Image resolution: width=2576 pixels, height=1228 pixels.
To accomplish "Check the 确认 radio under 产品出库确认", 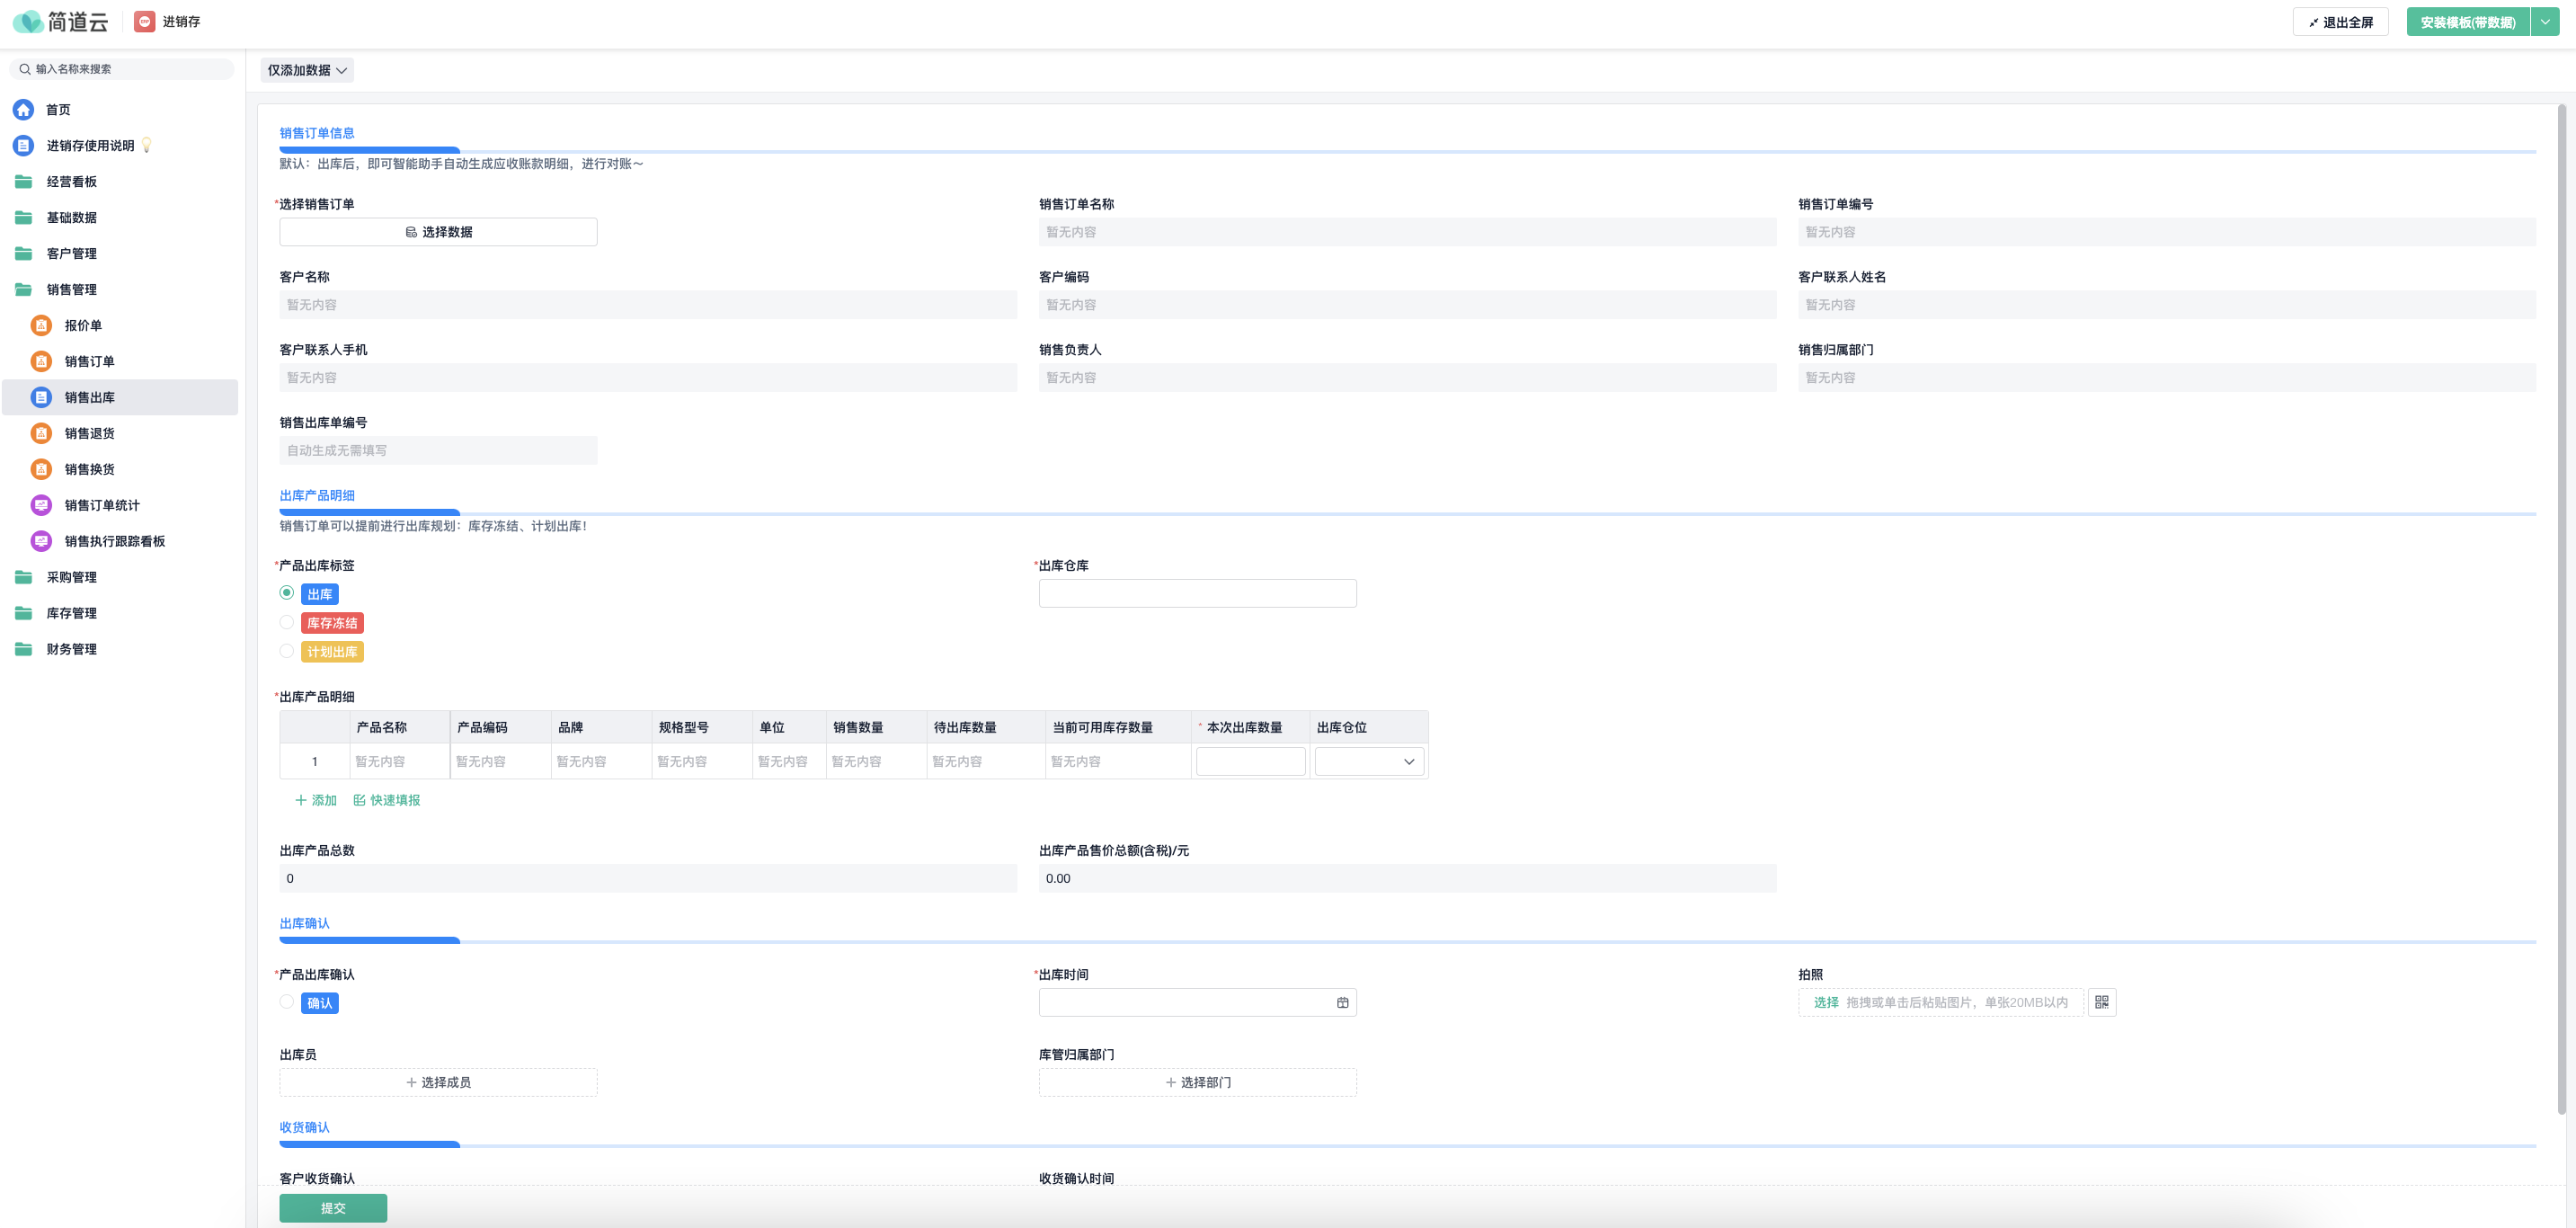I will 287,1002.
